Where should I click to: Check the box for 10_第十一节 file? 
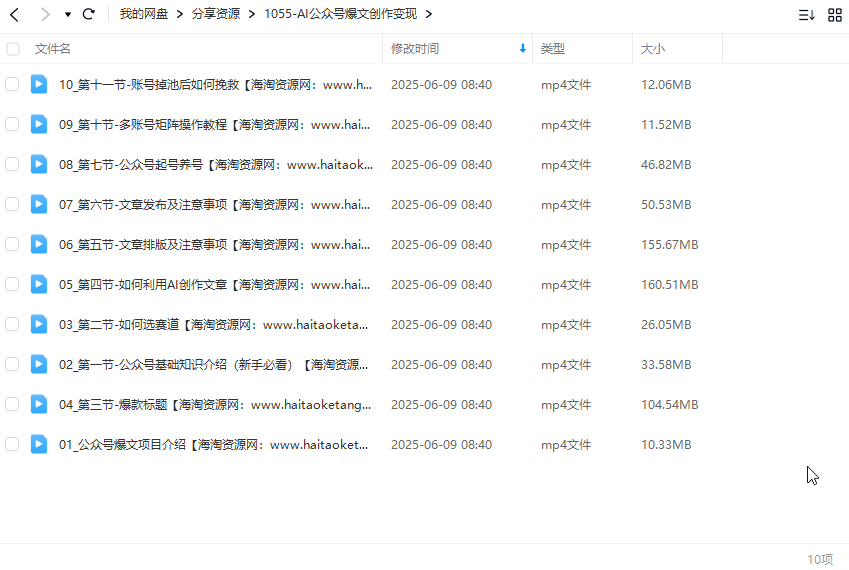[12, 84]
